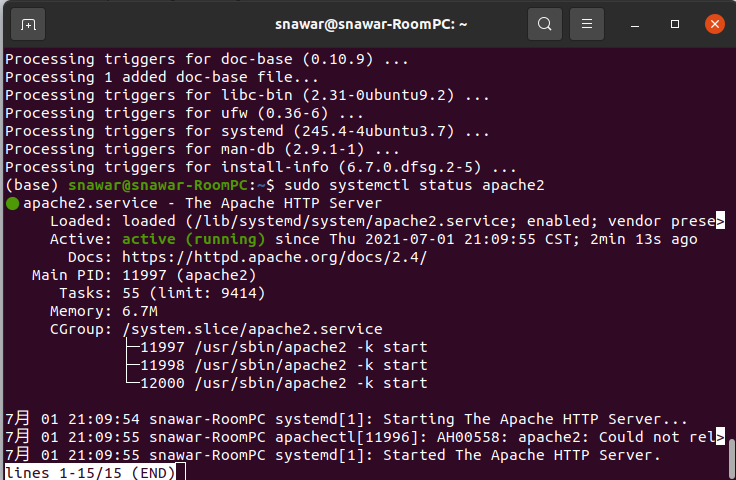Maximize the terminal window
The height and width of the screenshot is (480, 736).
click(675, 24)
